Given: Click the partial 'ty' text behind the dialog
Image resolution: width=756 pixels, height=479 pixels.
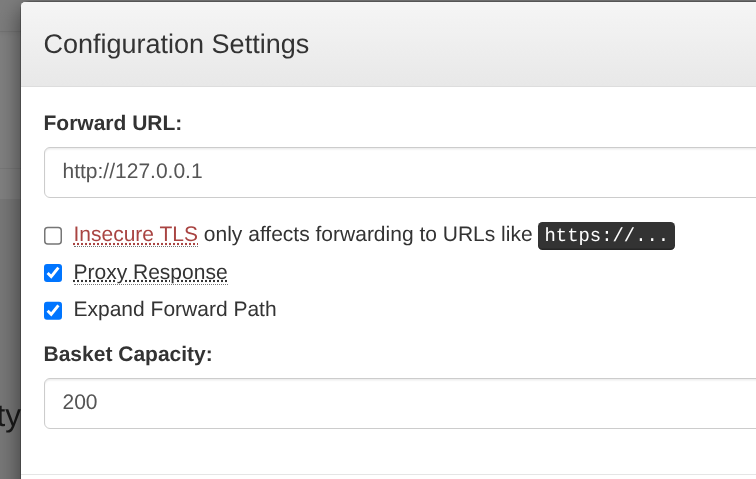Looking at the screenshot, I should pyautogui.click(x=9, y=416).
